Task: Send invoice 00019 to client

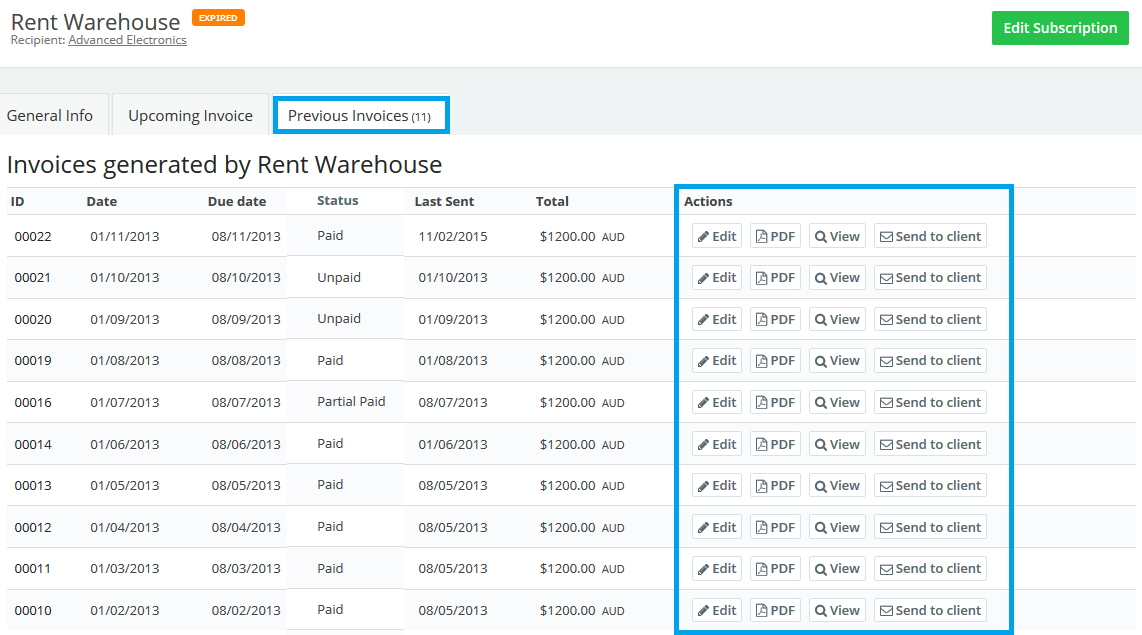Action: 930,361
